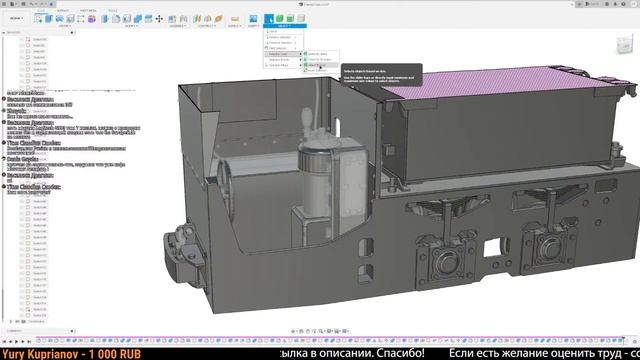The width and height of the screenshot is (640, 360).
Task: Click the Orbit navigation bar icon
Action: pyautogui.click(x=294, y=331)
